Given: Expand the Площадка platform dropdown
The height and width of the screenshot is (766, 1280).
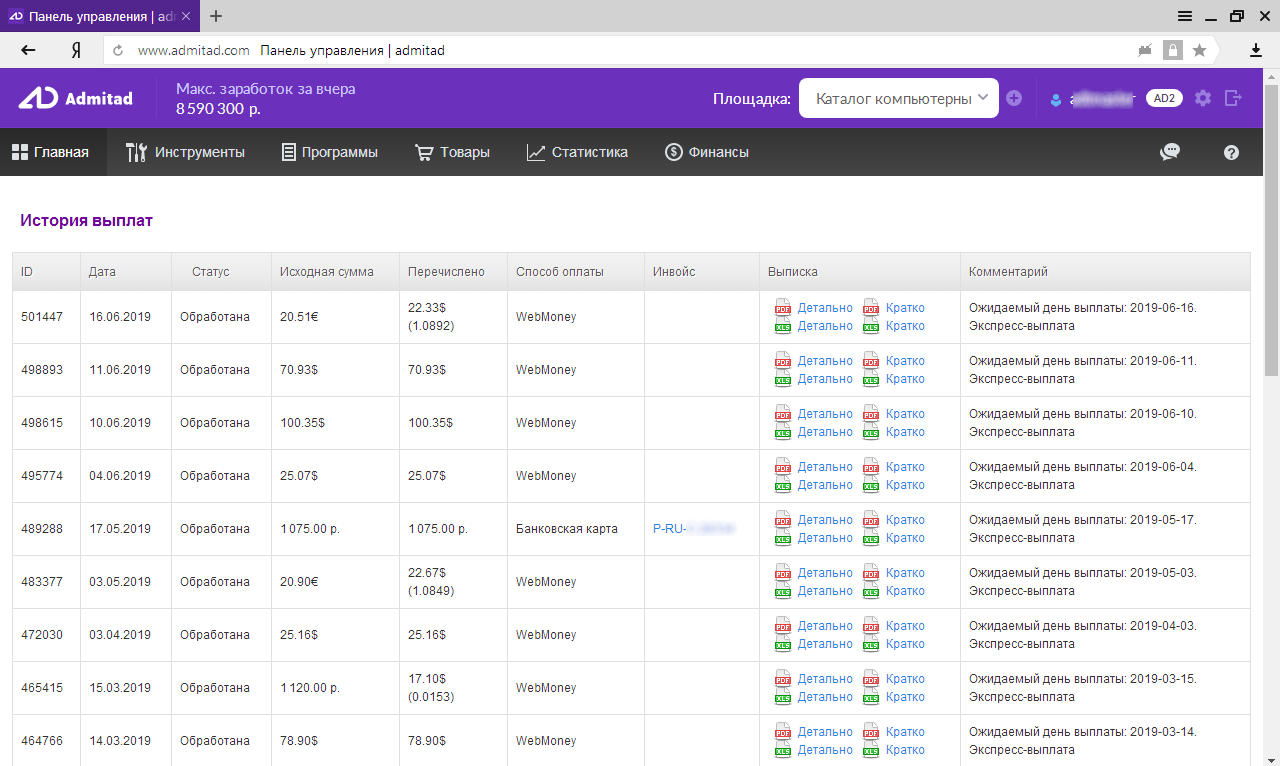Looking at the screenshot, I should coord(898,98).
